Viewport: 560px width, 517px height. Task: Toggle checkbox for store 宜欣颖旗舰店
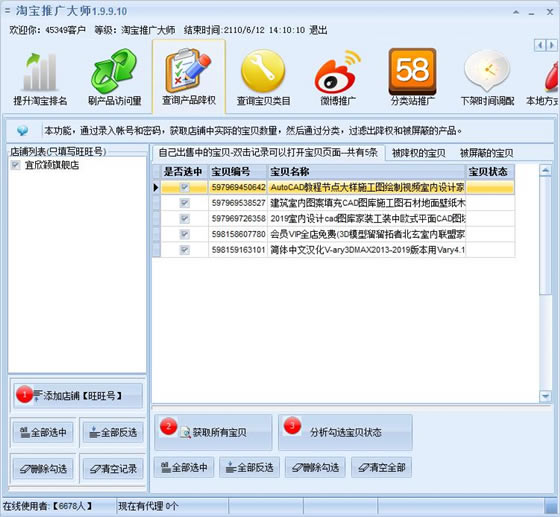pos(16,165)
